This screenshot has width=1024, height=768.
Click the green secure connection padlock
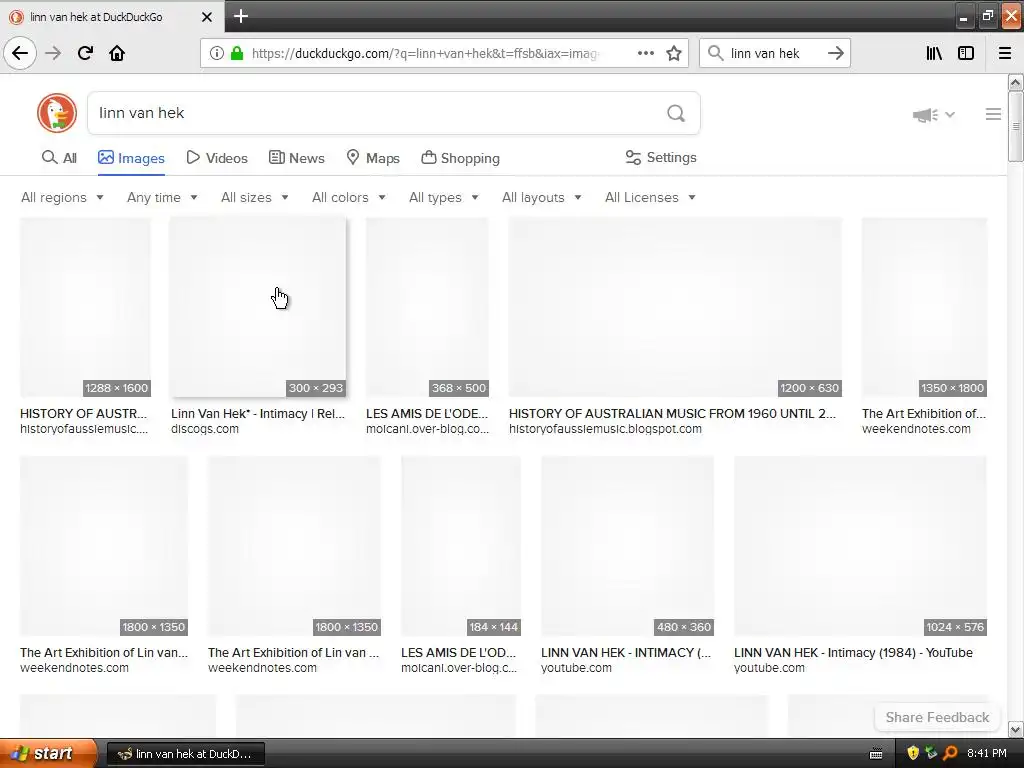(237, 54)
